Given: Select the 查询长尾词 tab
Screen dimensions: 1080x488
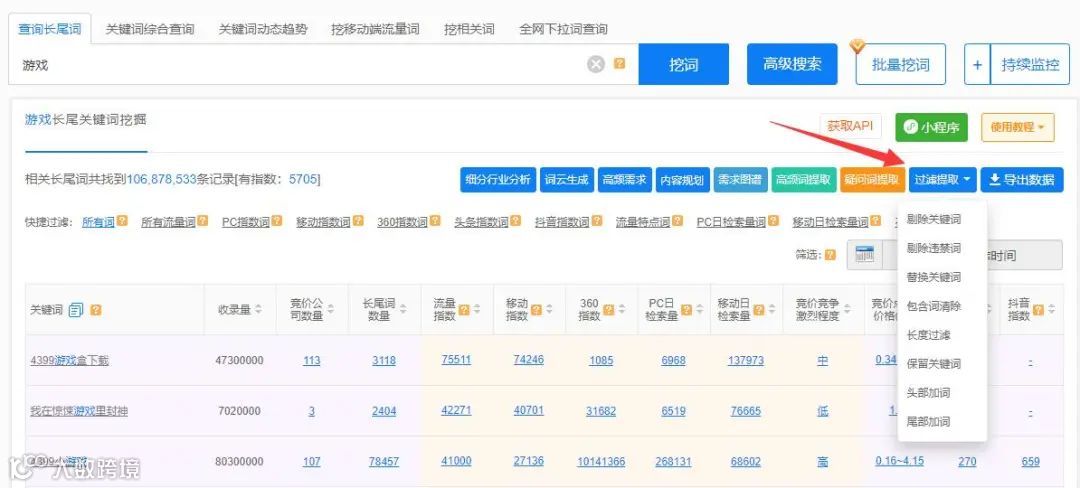Looking at the screenshot, I should 50,29.
